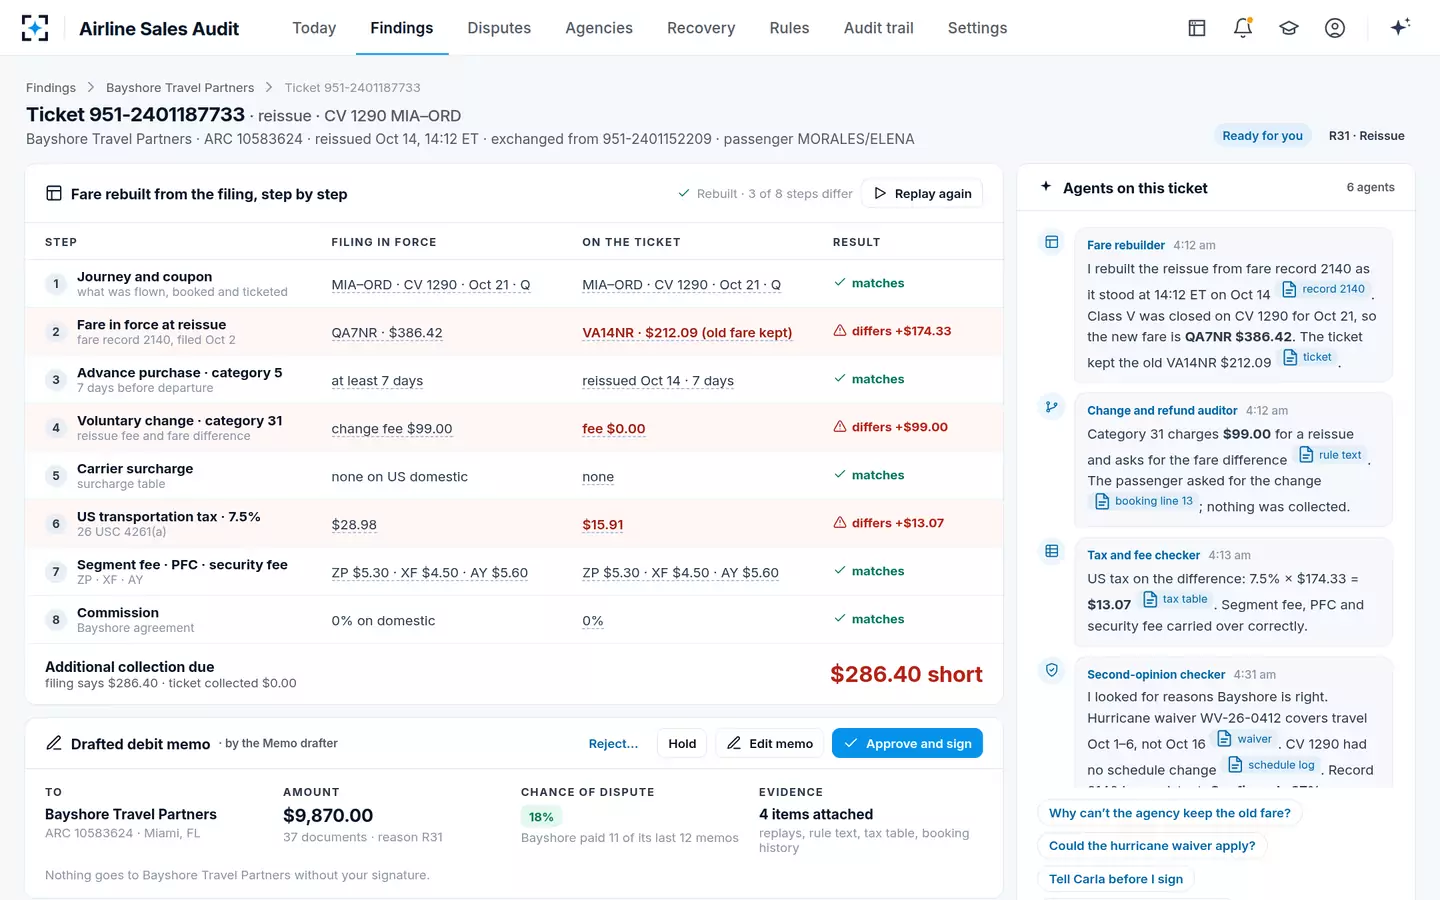Viewport: 1440px width, 900px height.
Task: Open the notifications bell
Action: [1243, 28]
